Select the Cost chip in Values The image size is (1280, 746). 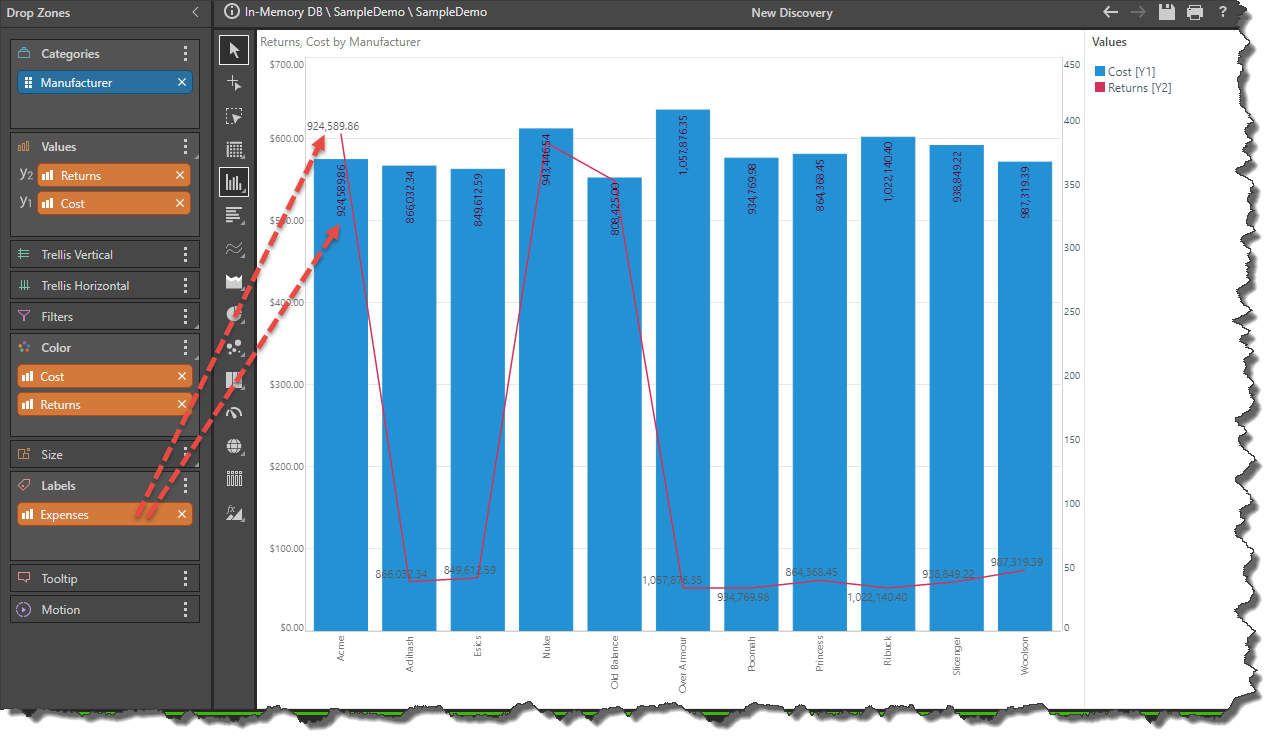click(x=114, y=203)
